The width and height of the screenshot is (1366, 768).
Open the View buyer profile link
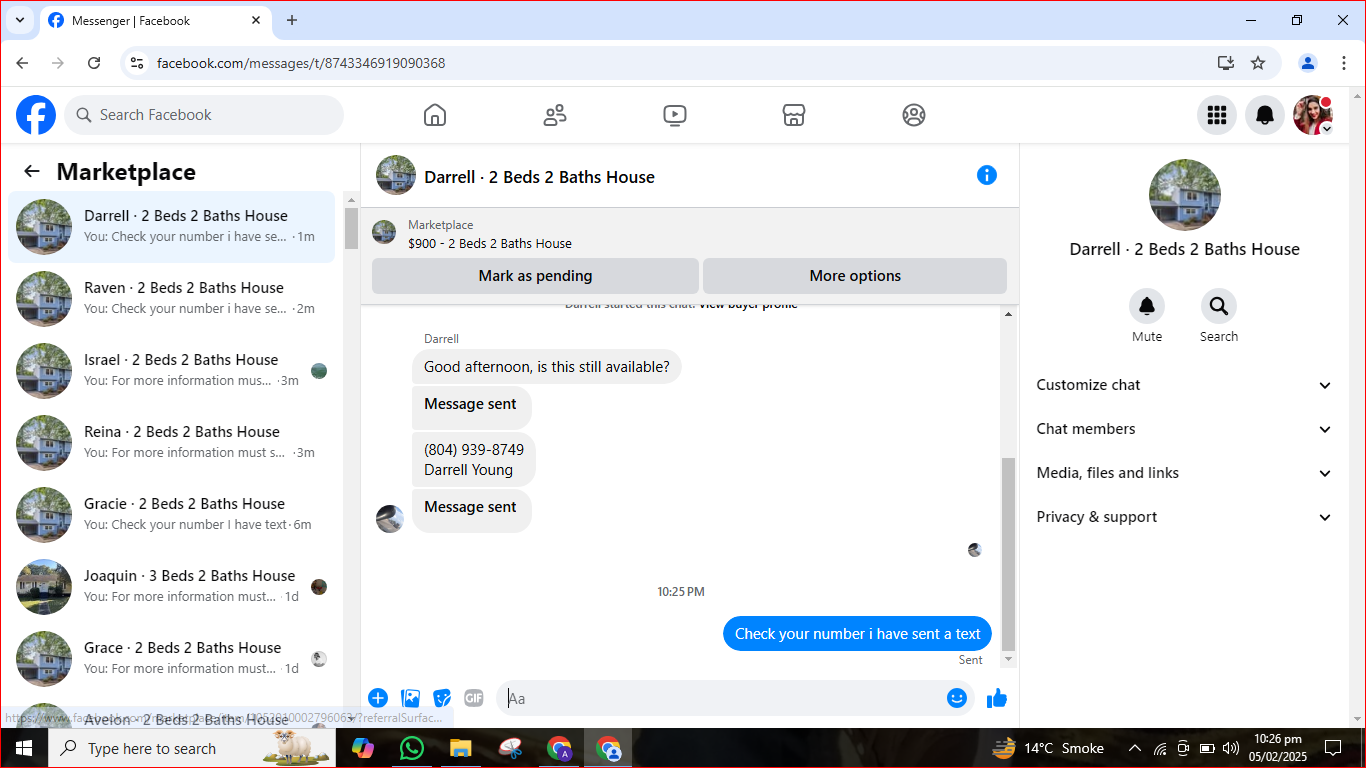pyautogui.click(x=748, y=304)
